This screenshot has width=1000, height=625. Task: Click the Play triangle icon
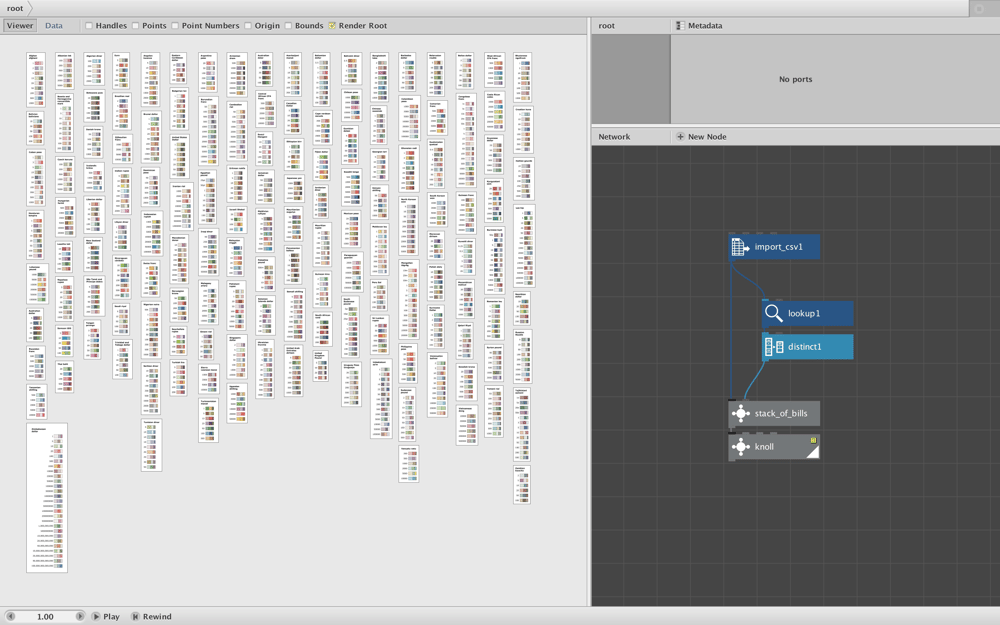tap(96, 616)
